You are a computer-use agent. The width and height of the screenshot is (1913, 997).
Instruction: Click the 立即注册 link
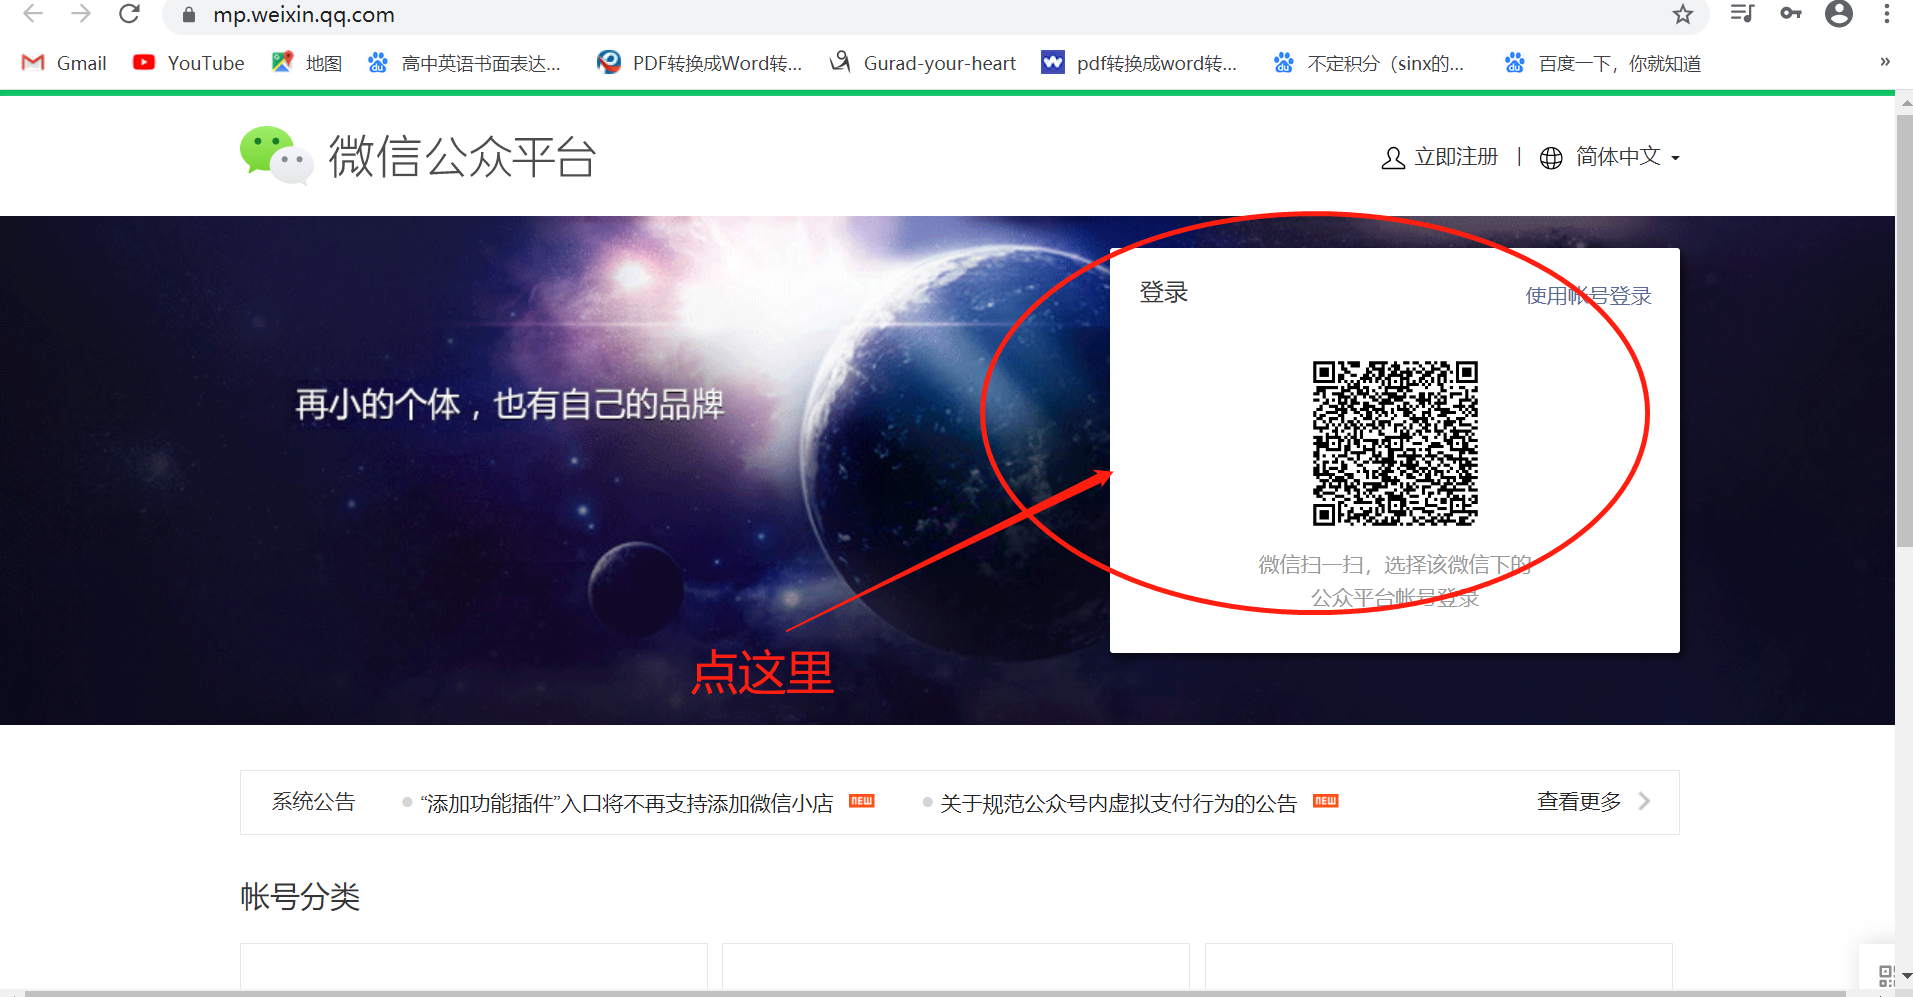pos(1456,157)
